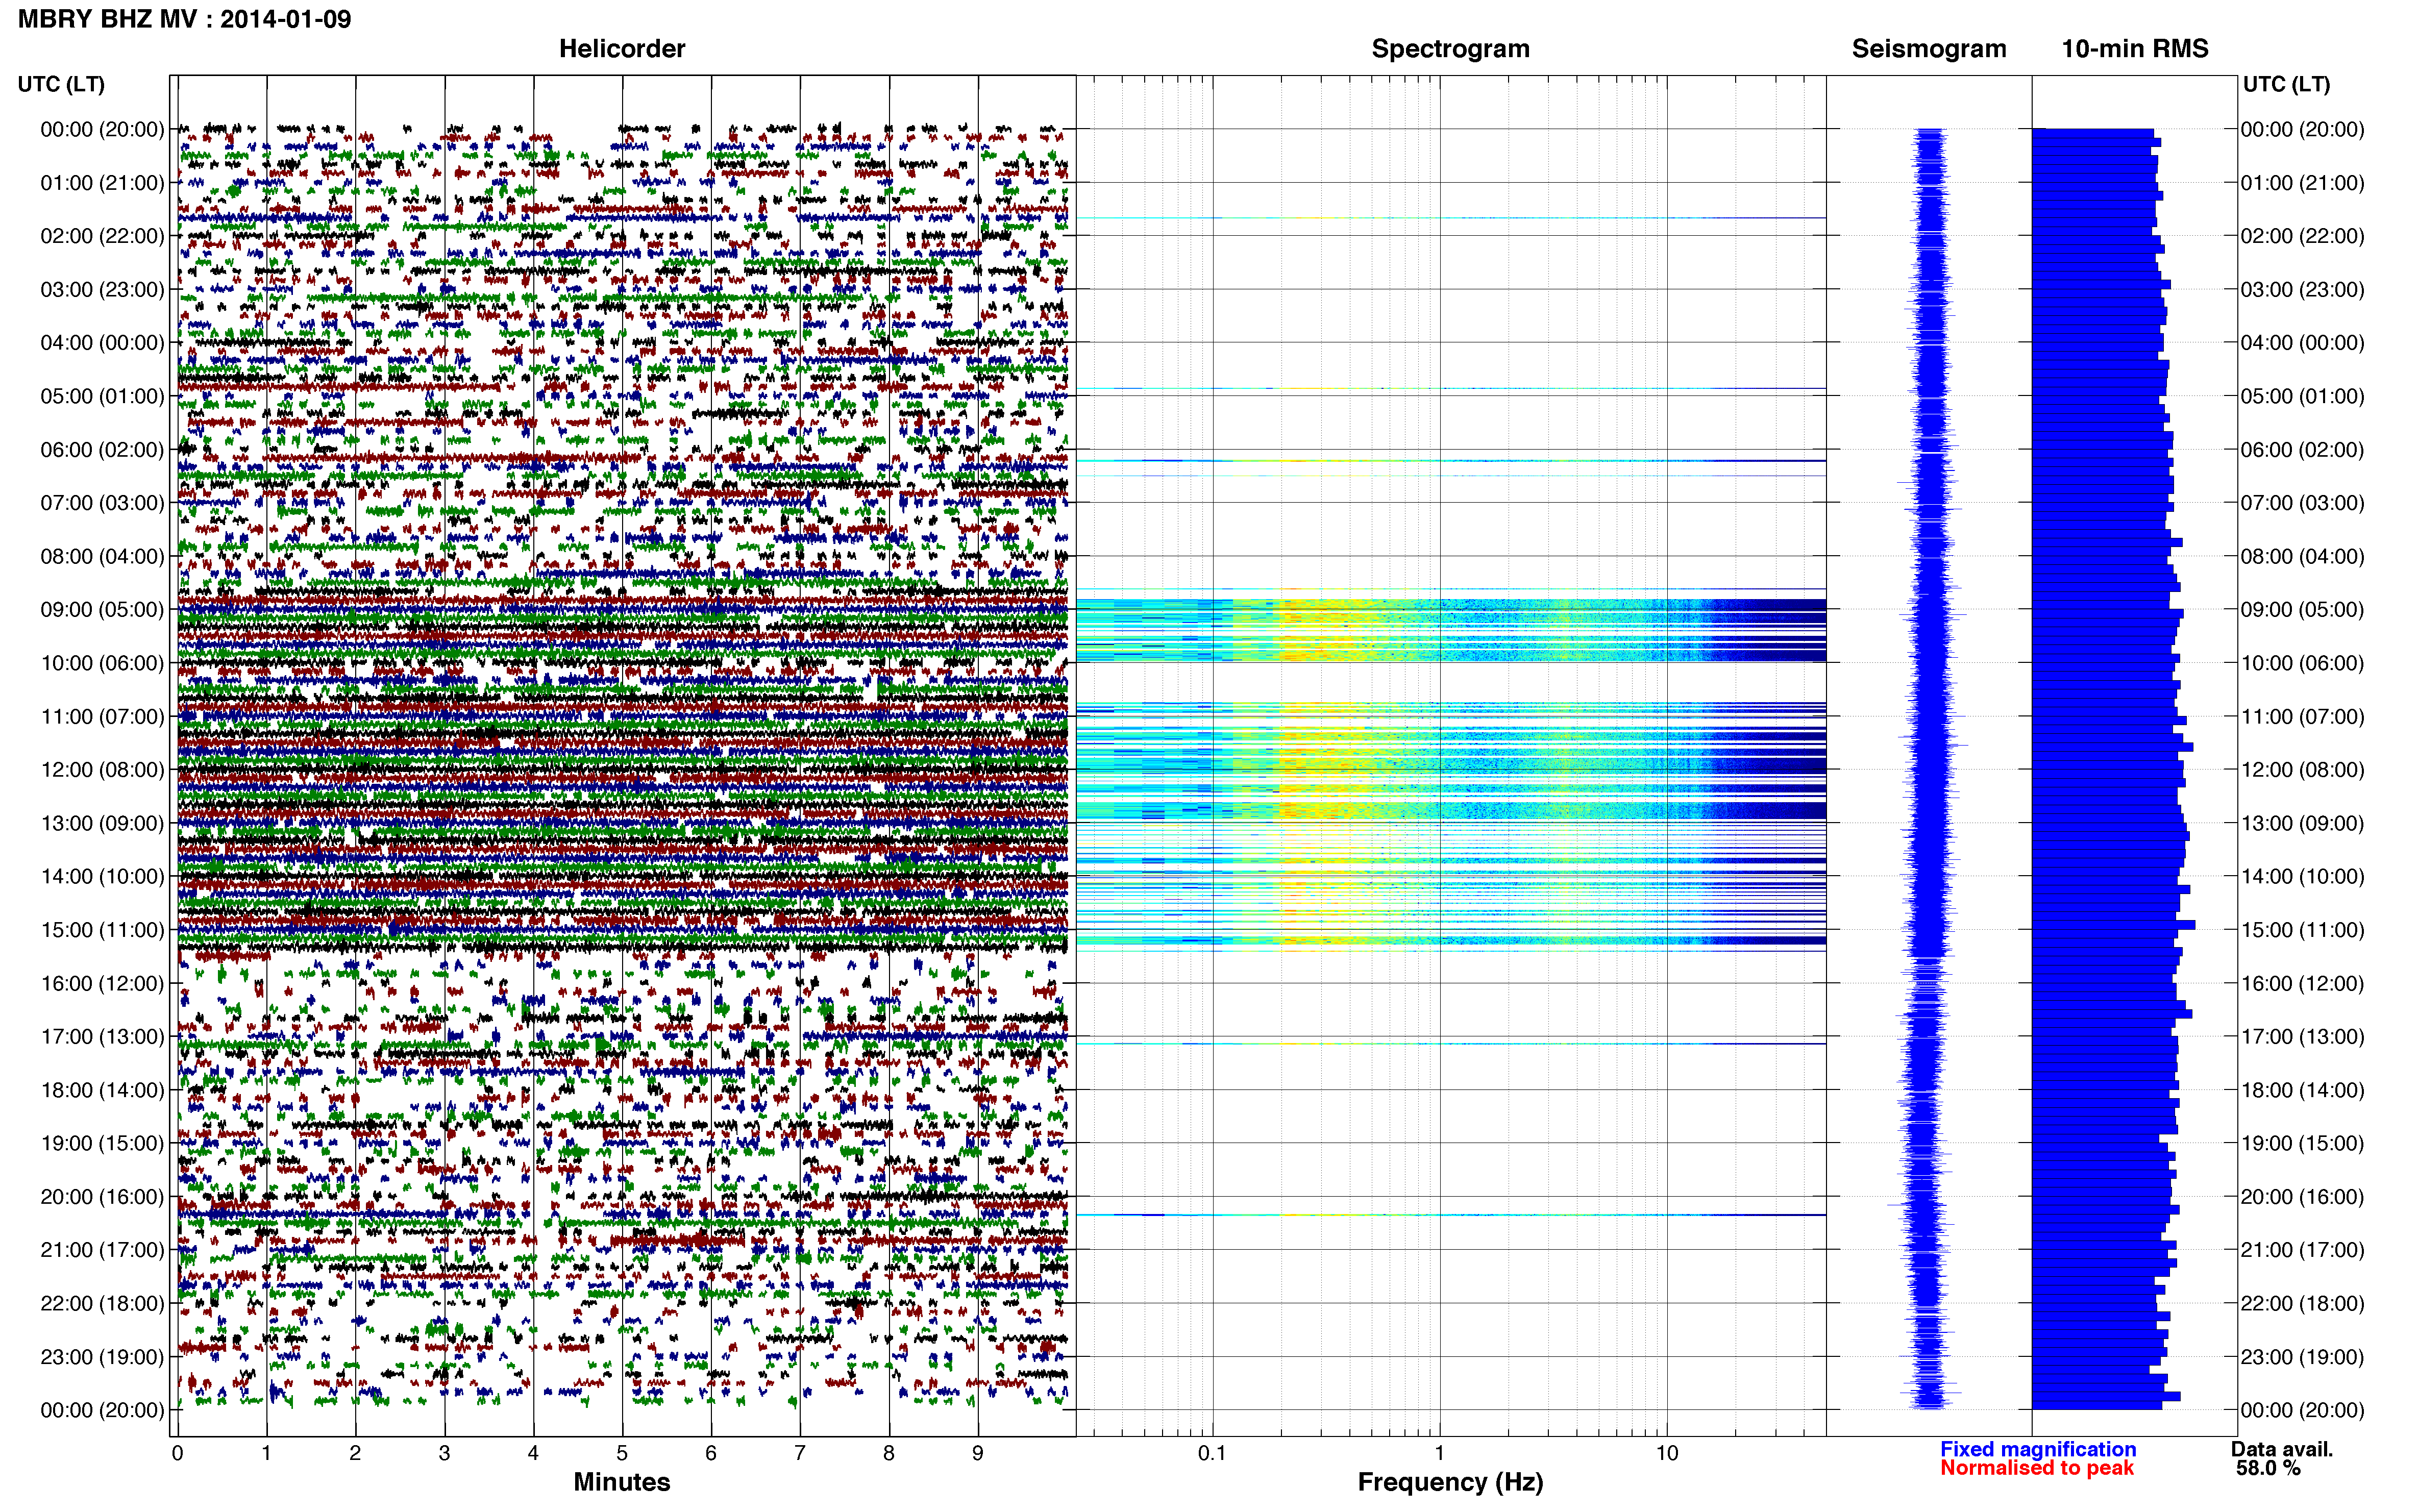Click left axis label '04:00 (00:00)'

point(102,343)
